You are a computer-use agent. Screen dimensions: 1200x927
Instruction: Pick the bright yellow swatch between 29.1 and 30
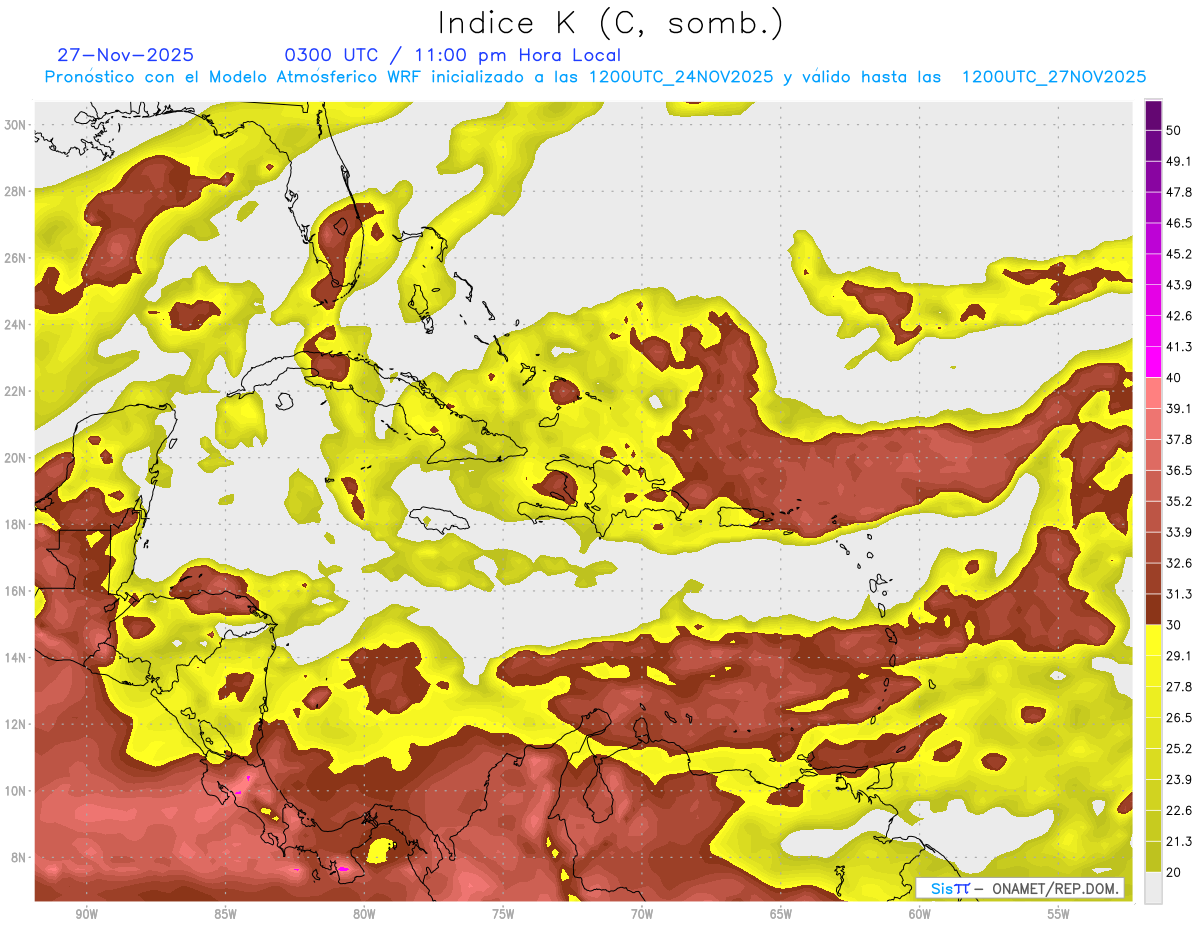(1153, 640)
